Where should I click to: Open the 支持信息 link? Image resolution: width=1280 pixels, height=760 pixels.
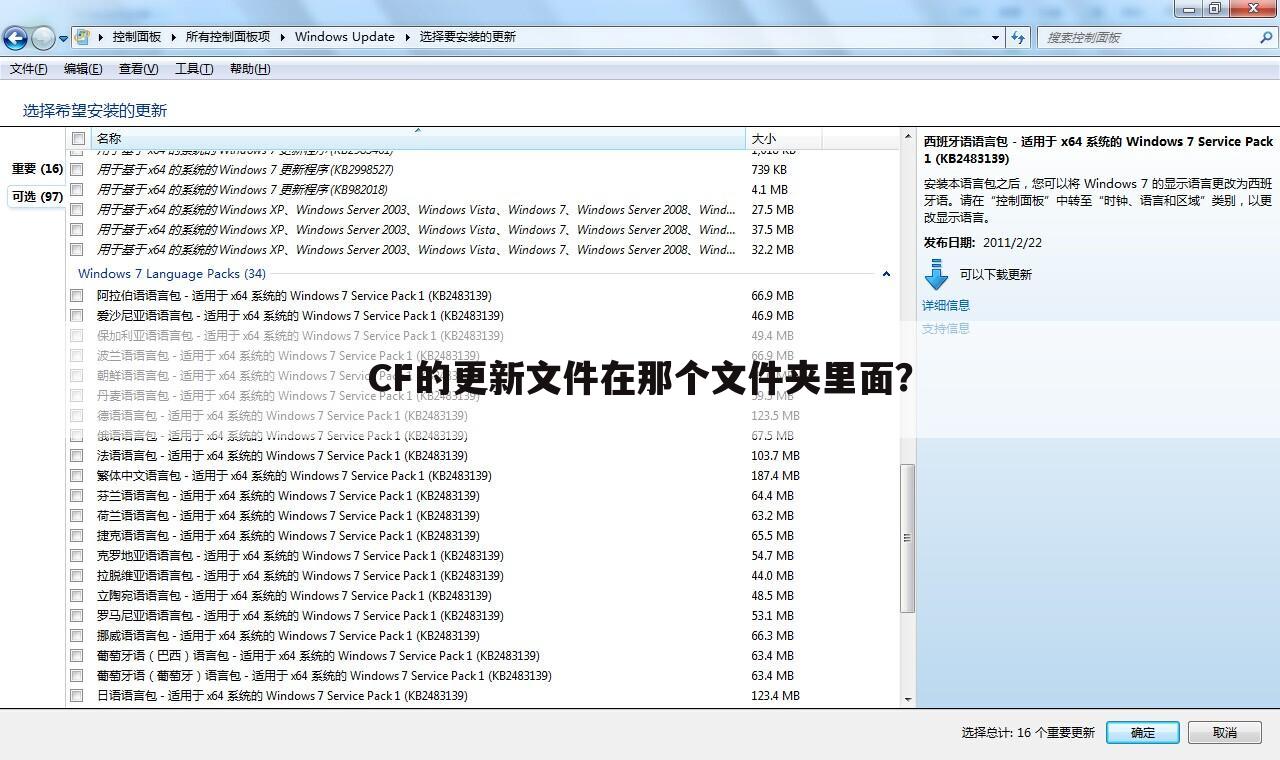pos(946,328)
